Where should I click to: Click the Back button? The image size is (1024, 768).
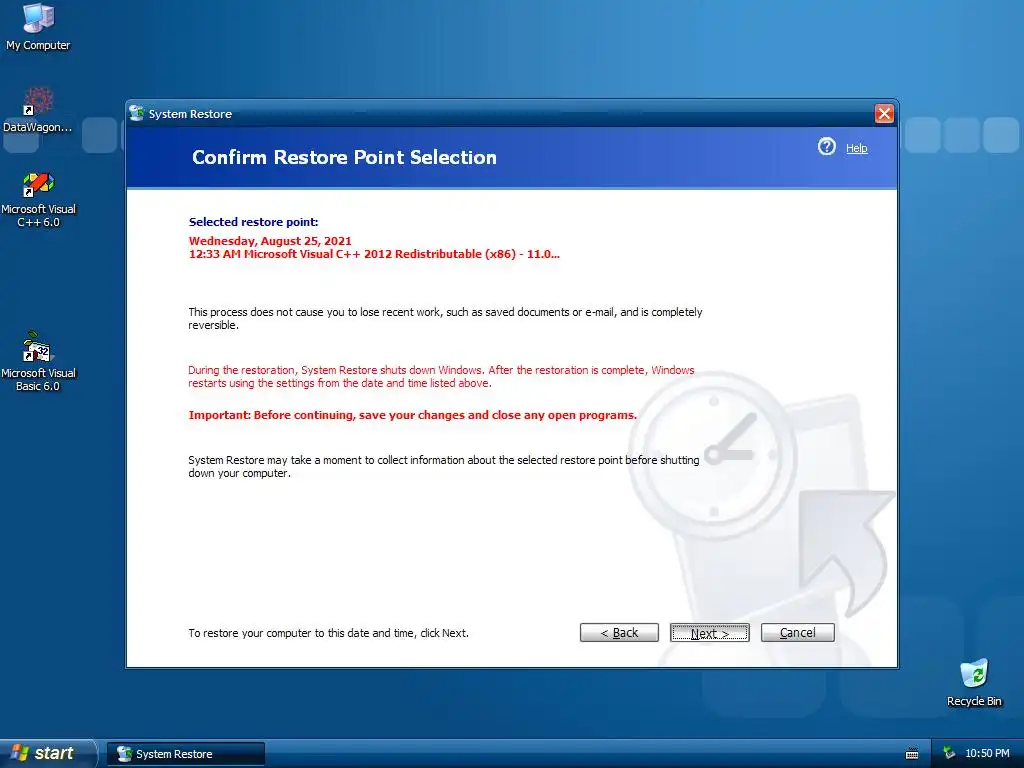click(619, 632)
